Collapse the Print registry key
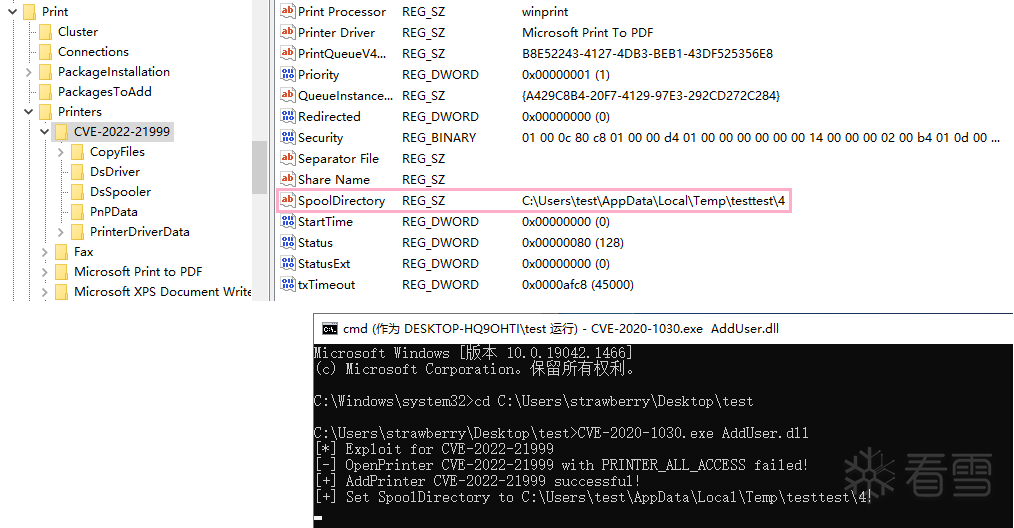This screenshot has height=528, width=1014. tap(12, 12)
